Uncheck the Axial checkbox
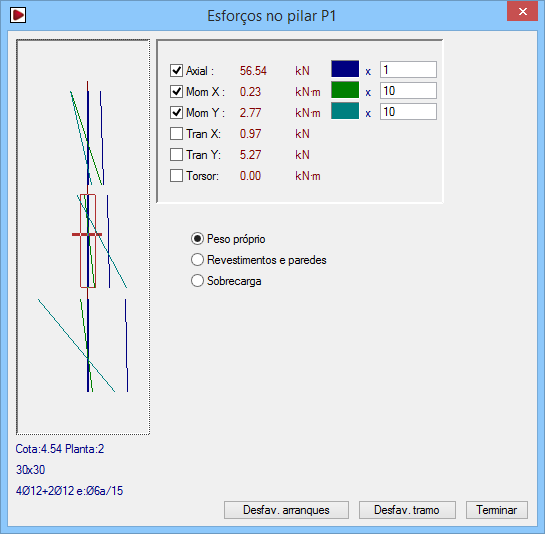The width and height of the screenshot is (545, 534). 177,71
